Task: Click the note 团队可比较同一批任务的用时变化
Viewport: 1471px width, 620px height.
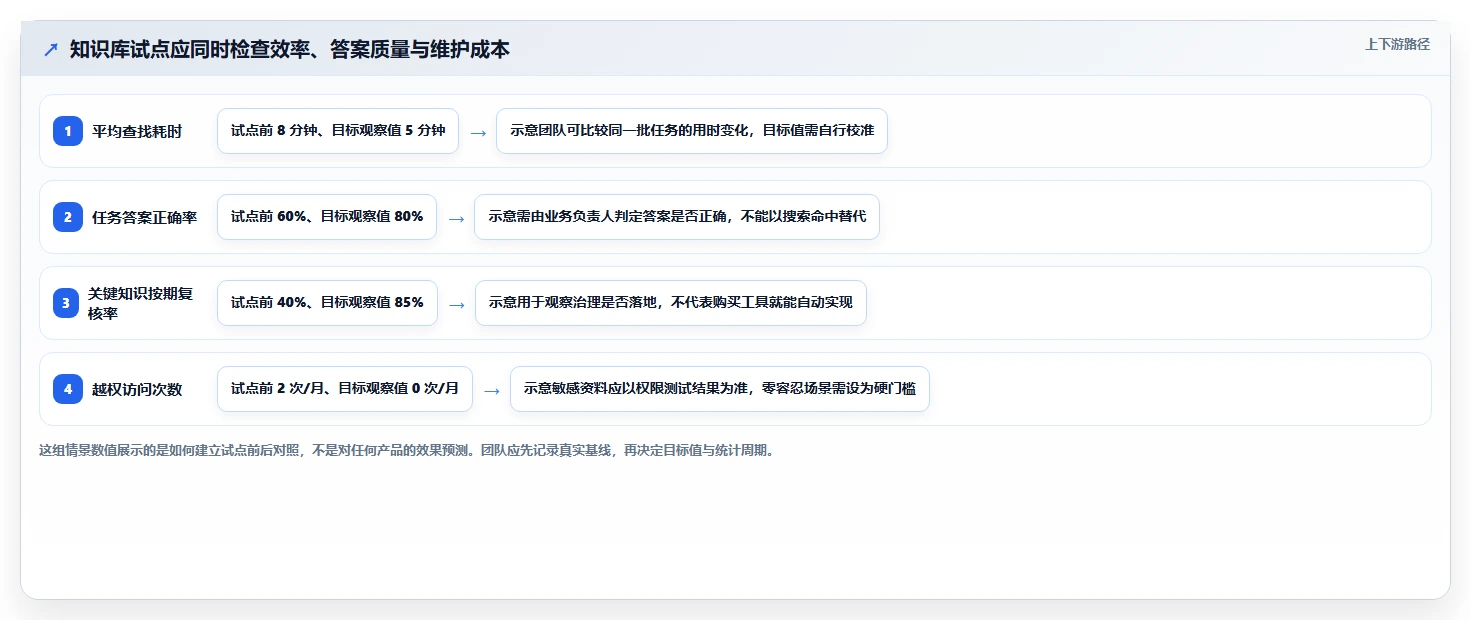Action: (692, 131)
